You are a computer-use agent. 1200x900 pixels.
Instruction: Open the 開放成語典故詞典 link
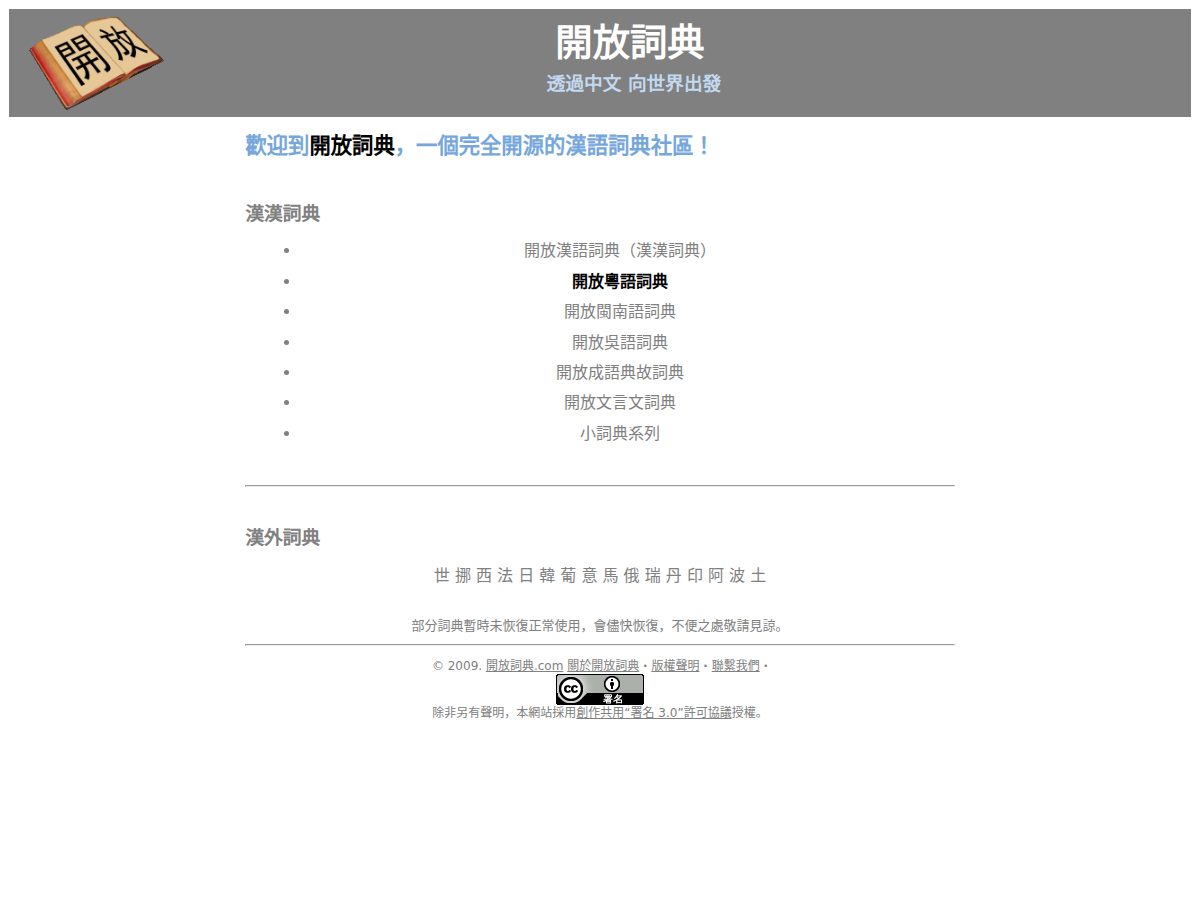[620, 372]
